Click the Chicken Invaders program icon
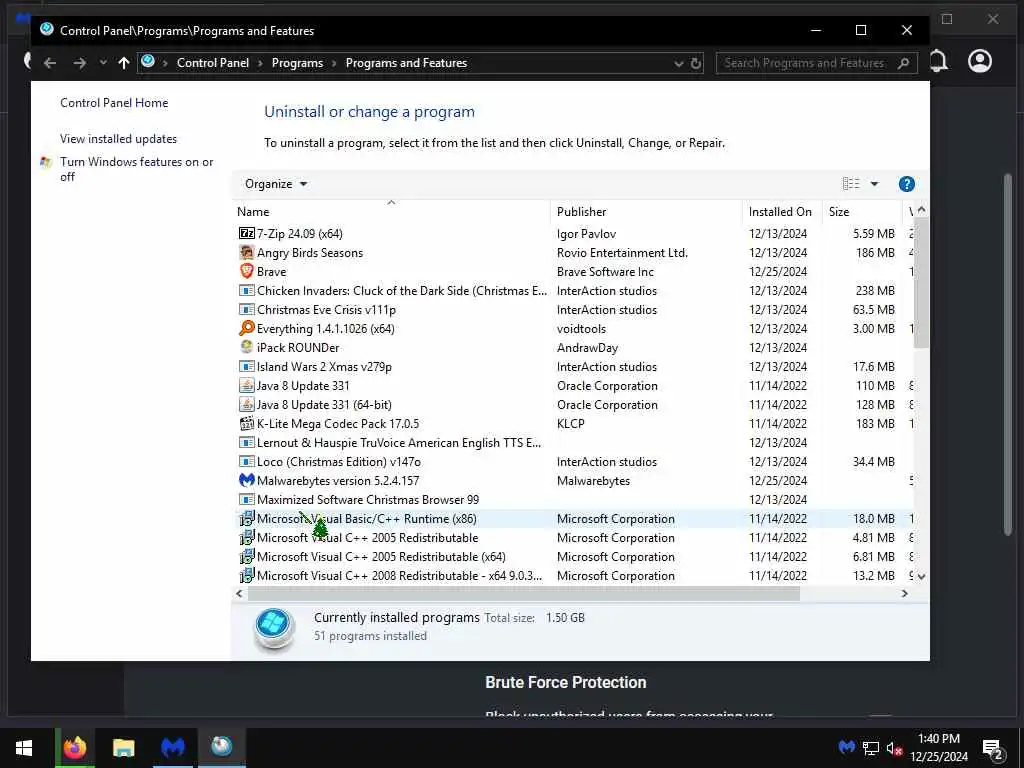This screenshot has width=1024, height=768. click(246, 290)
